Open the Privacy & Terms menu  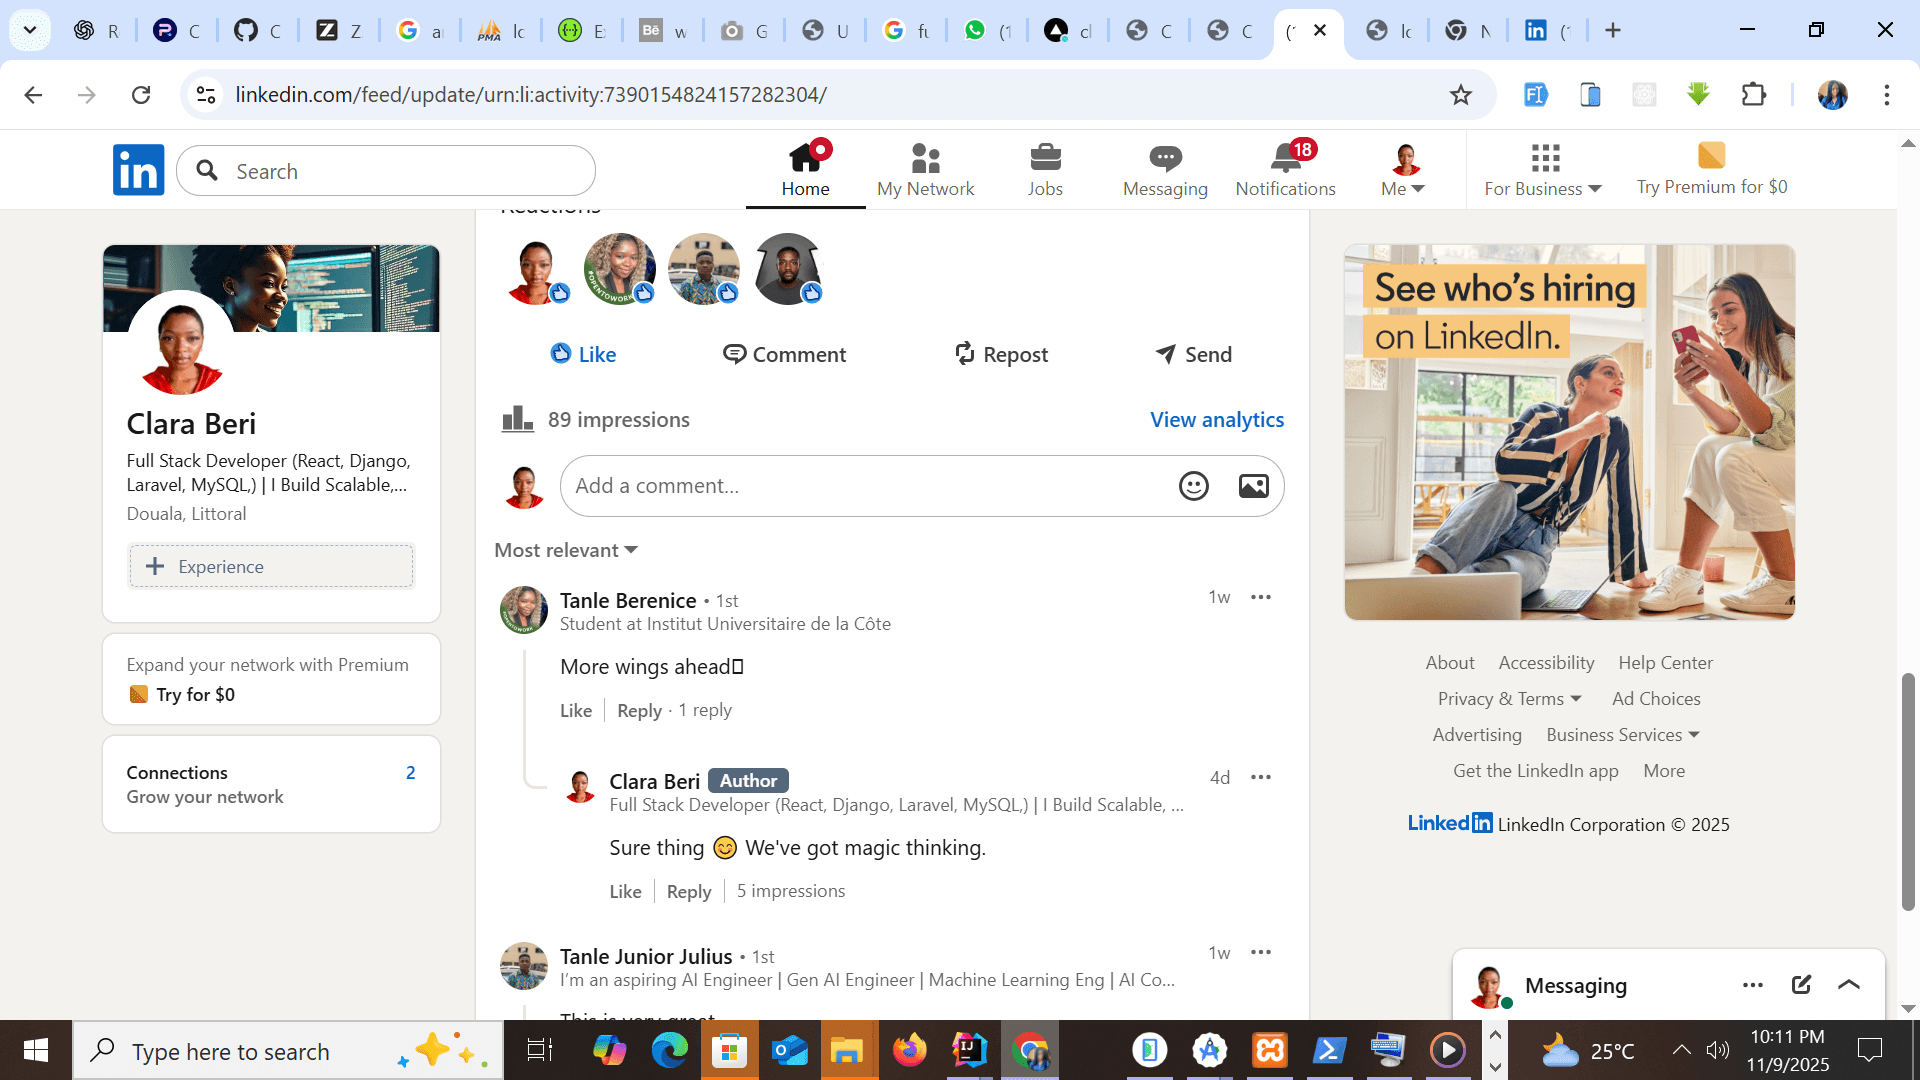coord(1508,698)
